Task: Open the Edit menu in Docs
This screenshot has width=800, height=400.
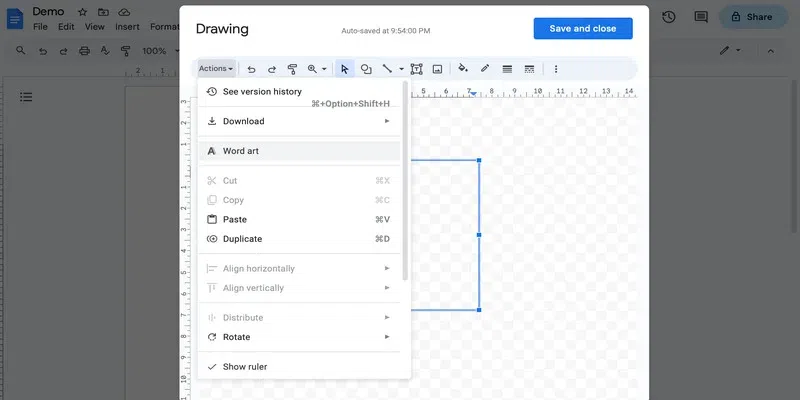Action: 66,27
